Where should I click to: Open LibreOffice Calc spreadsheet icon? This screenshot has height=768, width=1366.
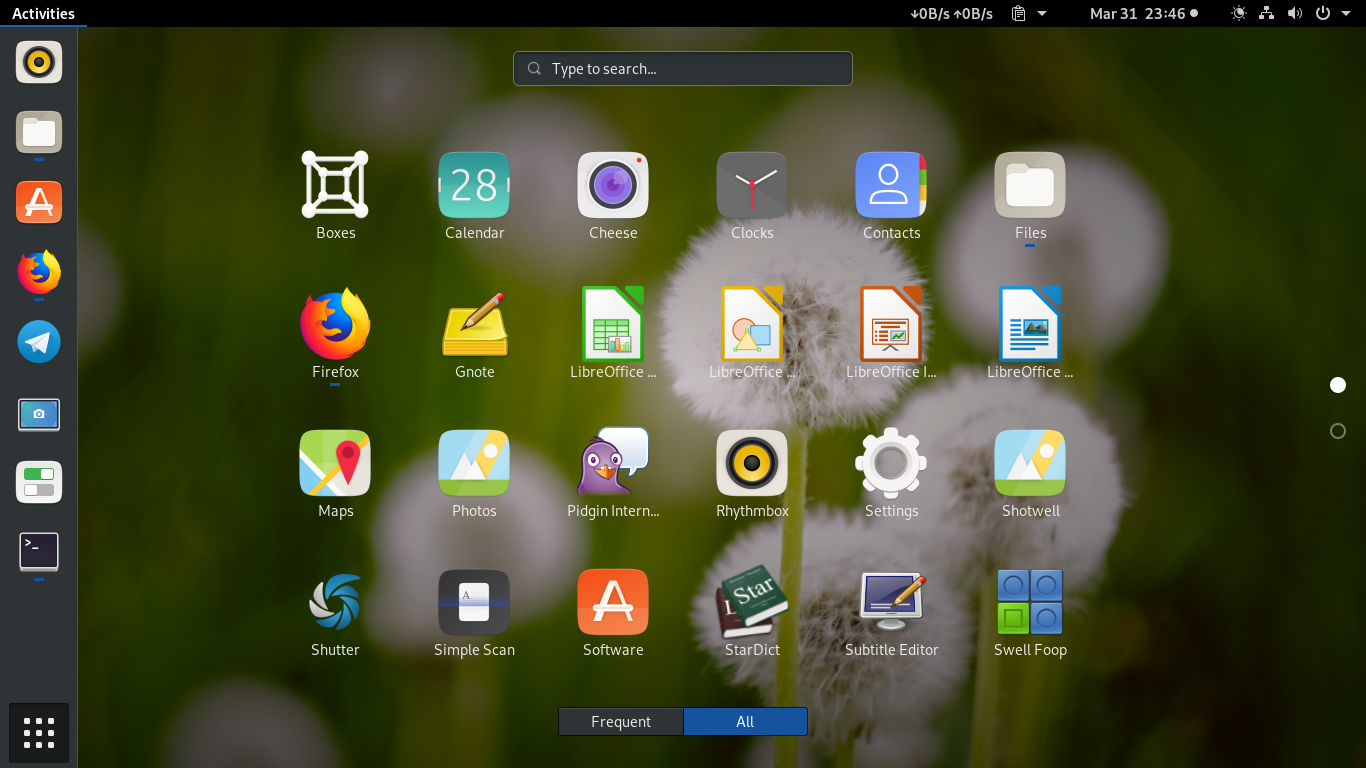coord(613,324)
